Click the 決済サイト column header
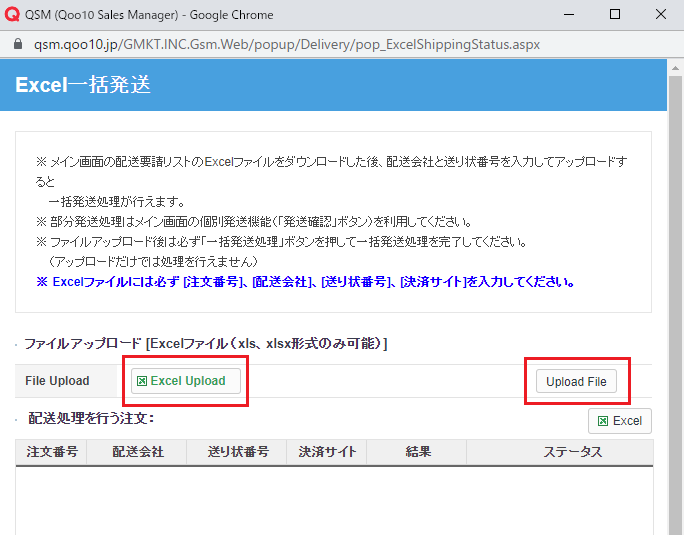 [x=327, y=452]
